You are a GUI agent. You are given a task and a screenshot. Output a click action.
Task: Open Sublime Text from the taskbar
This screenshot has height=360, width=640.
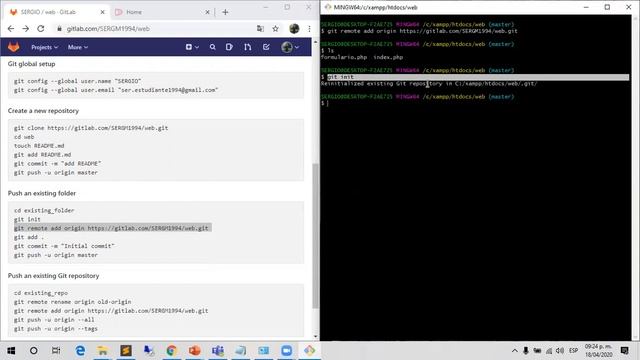(126, 351)
